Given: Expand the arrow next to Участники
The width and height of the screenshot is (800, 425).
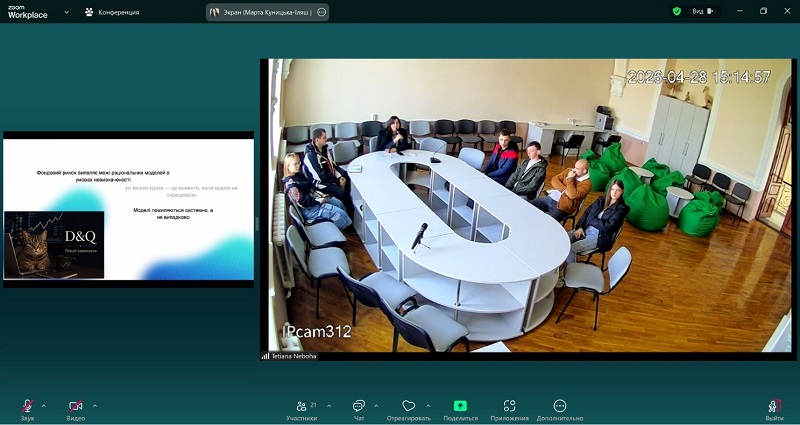Looking at the screenshot, I should (329, 406).
